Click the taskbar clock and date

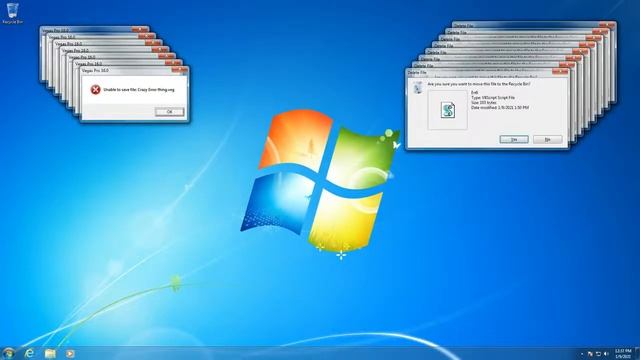click(623, 353)
